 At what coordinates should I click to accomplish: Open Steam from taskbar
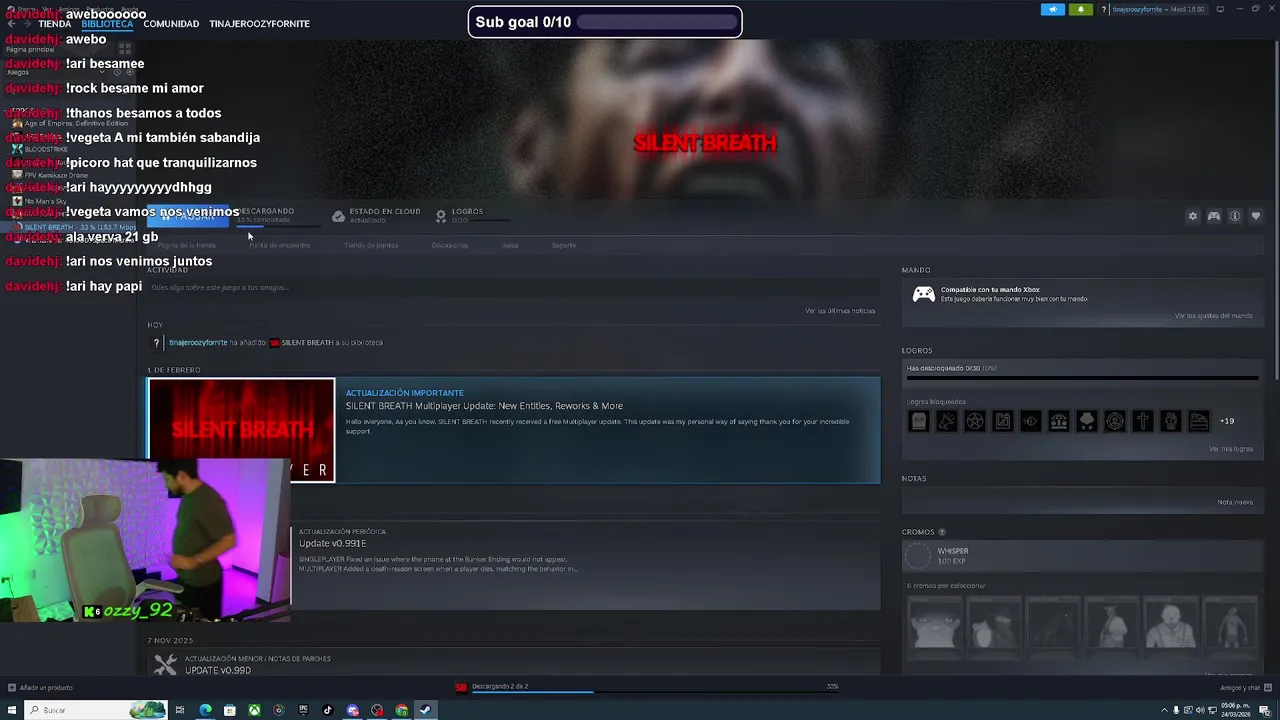pos(425,710)
